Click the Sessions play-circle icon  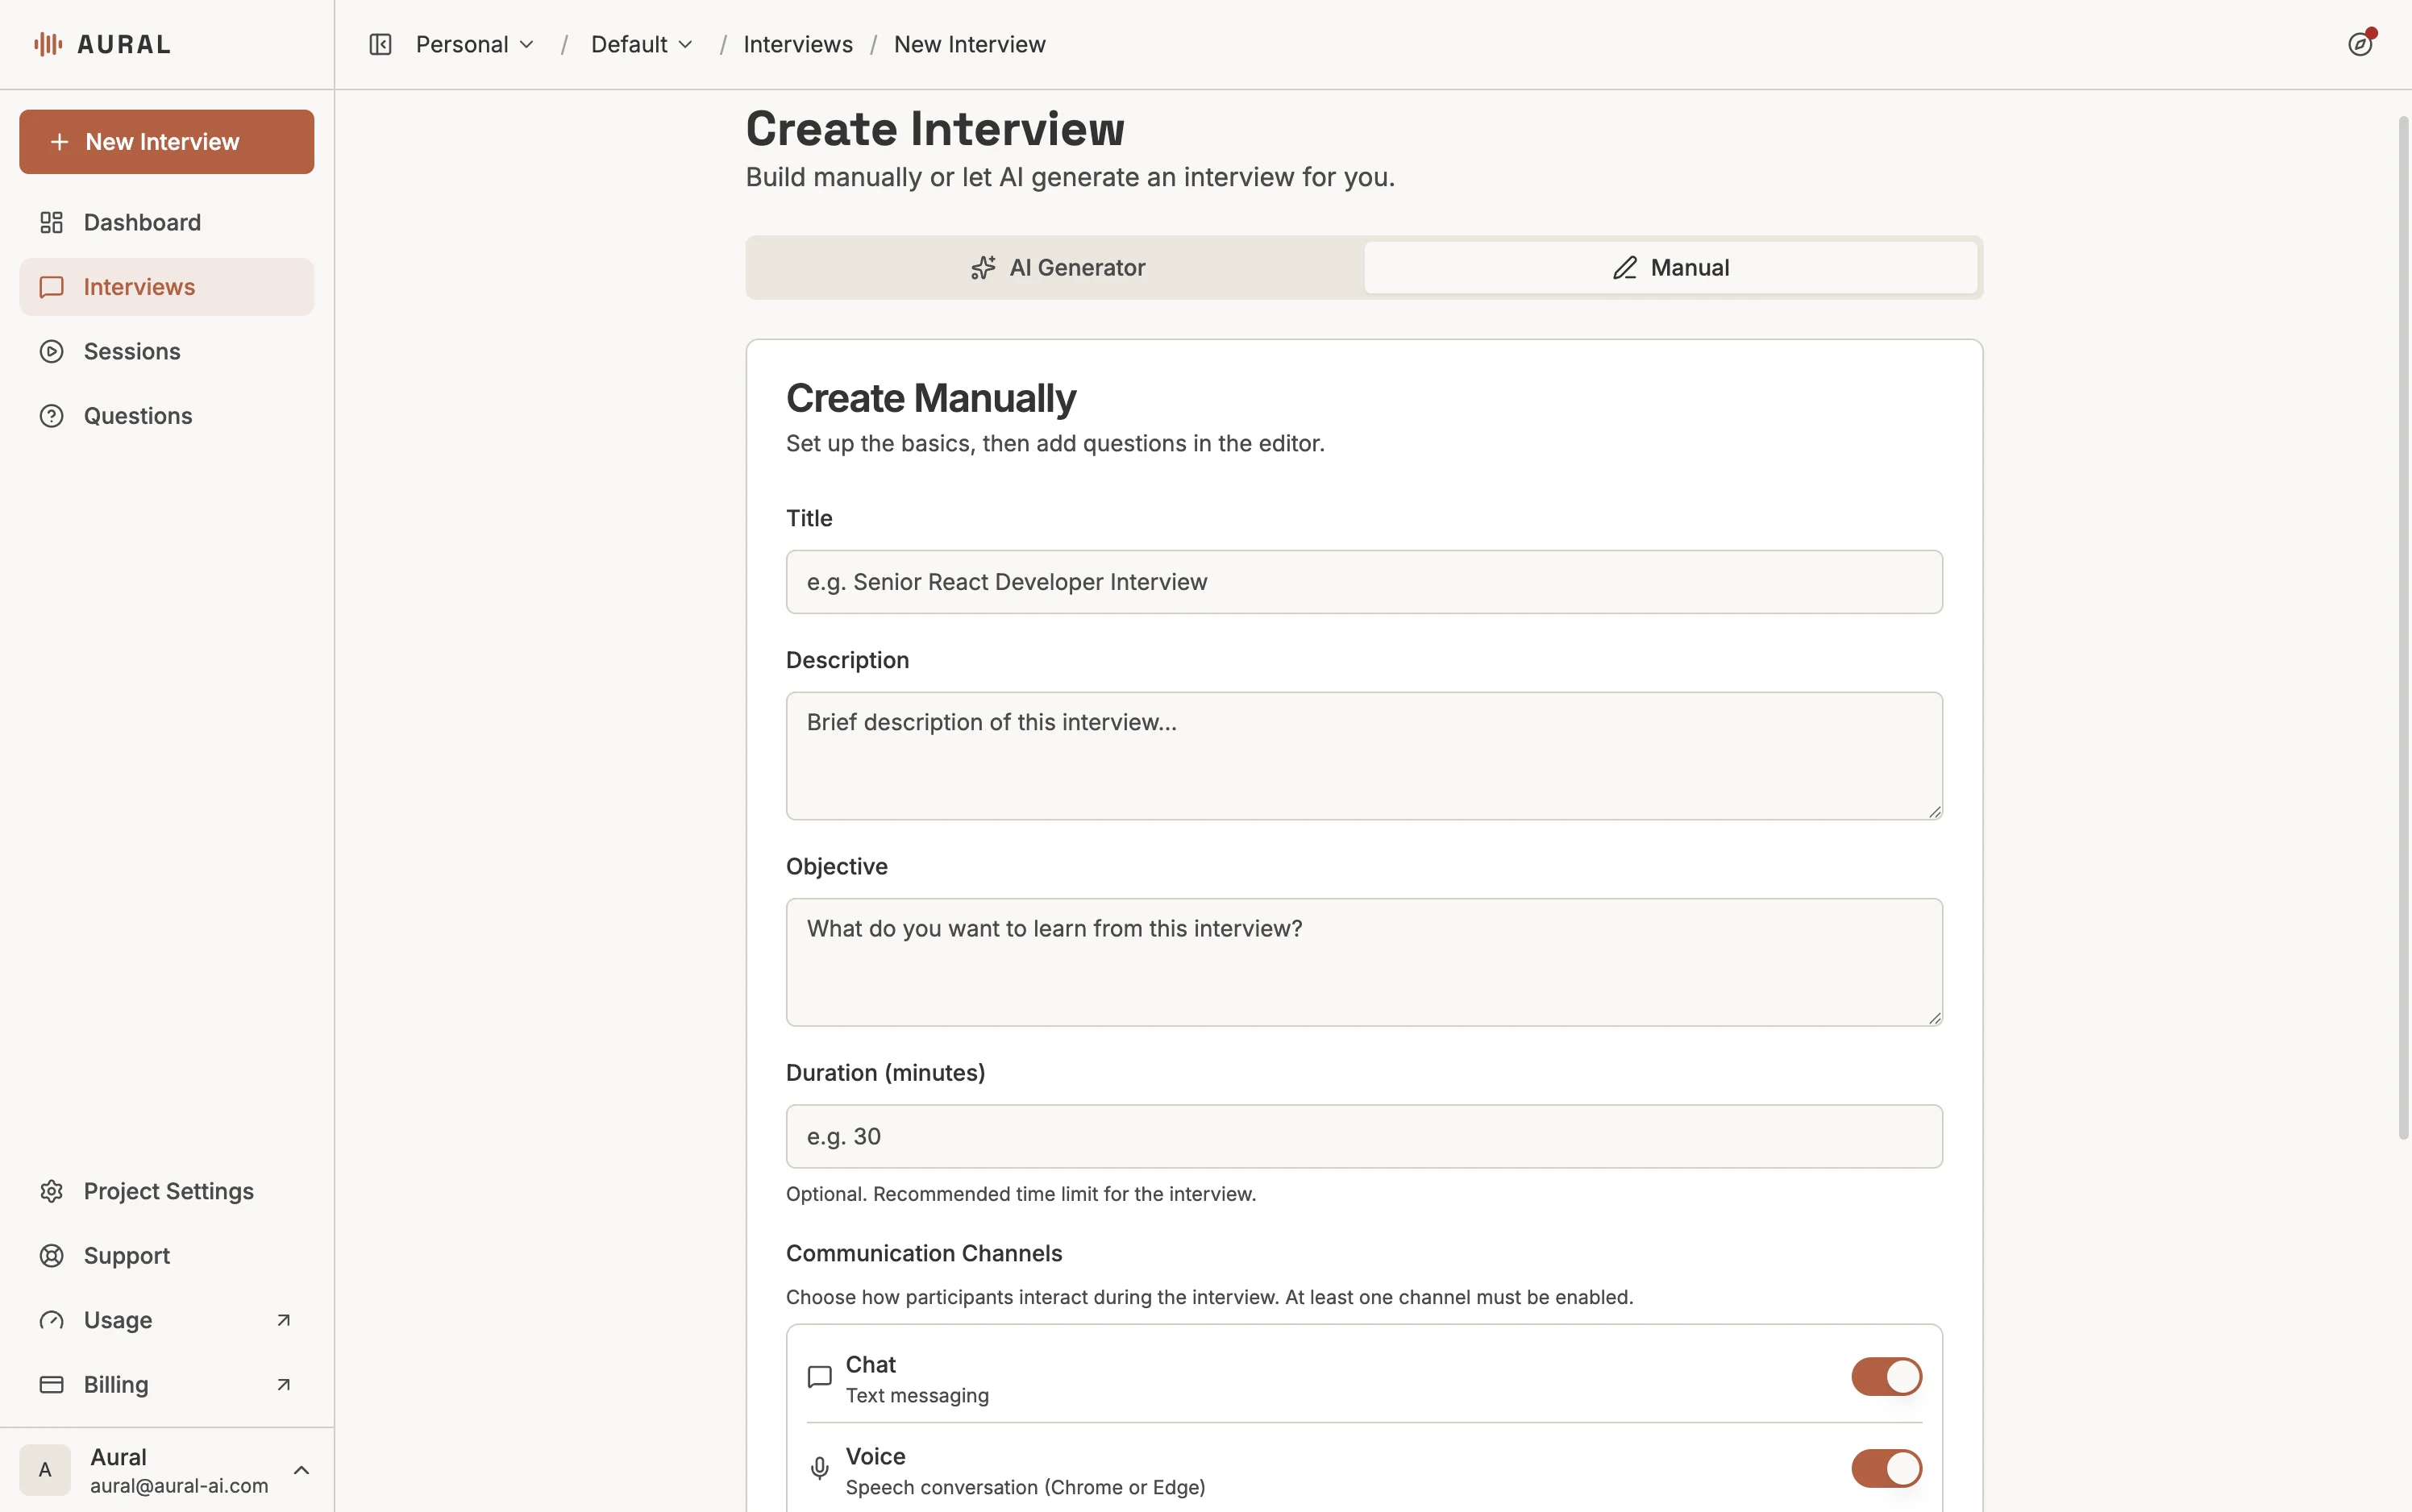[51, 351]
